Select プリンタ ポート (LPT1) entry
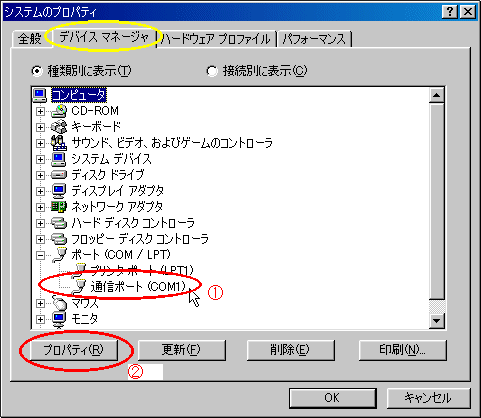This screenshot has height=418, width=481. (141, 270)
